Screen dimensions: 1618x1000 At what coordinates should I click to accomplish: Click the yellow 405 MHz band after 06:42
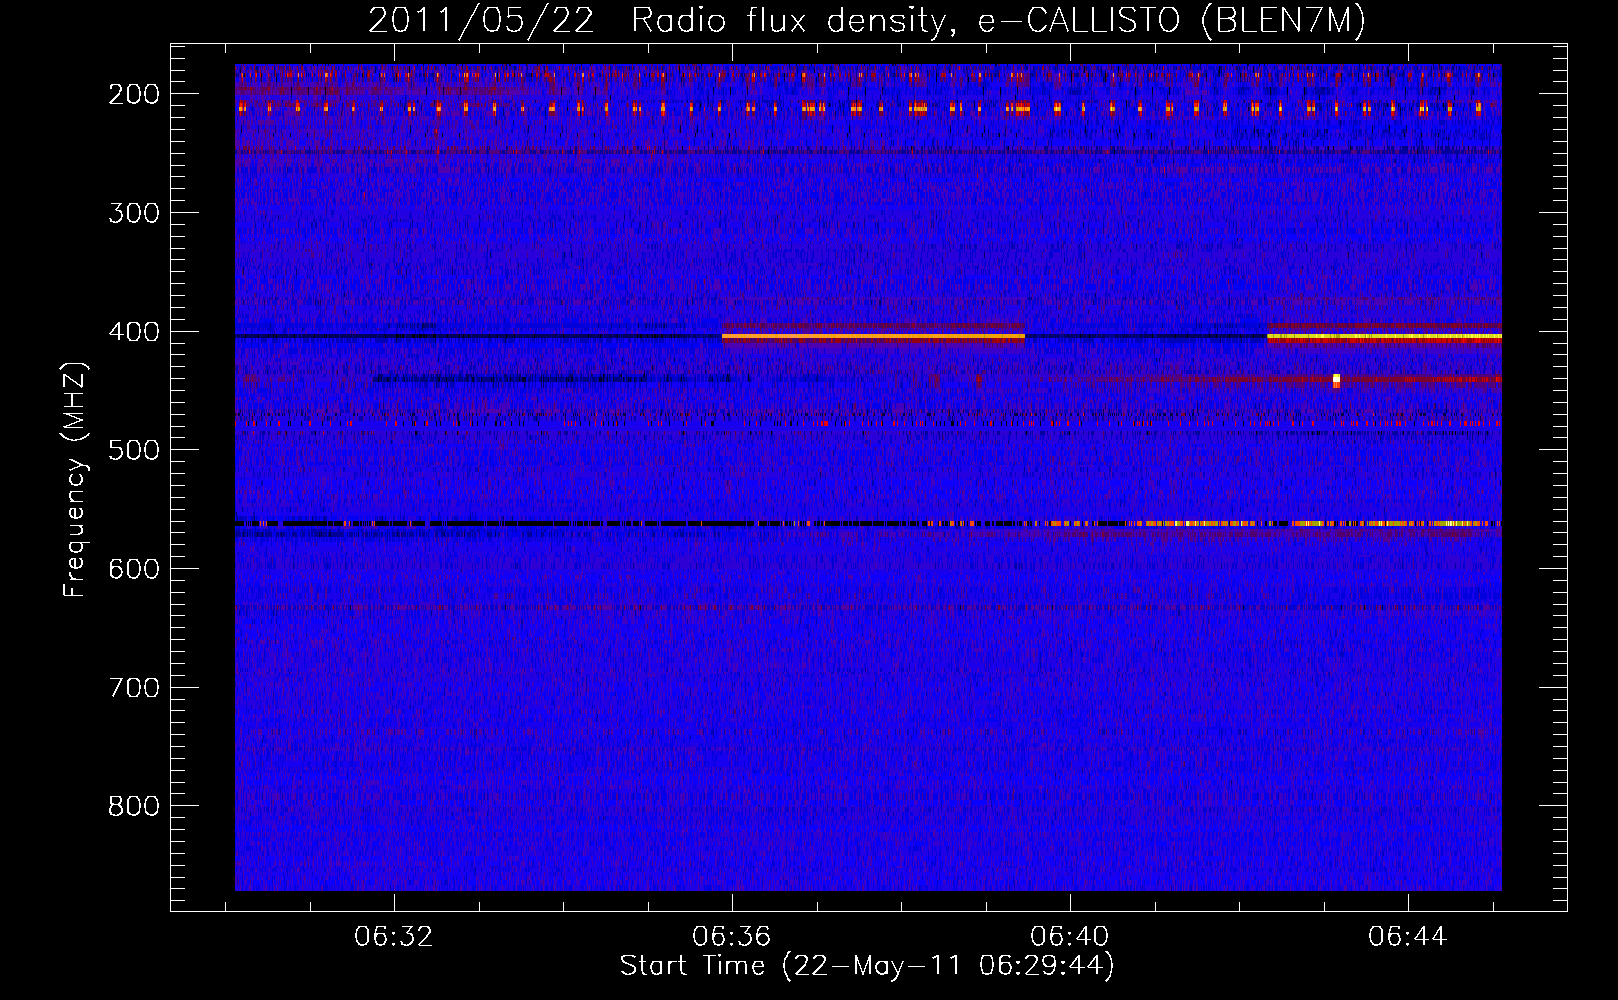pyautogui.click(x=1384, y=338)
